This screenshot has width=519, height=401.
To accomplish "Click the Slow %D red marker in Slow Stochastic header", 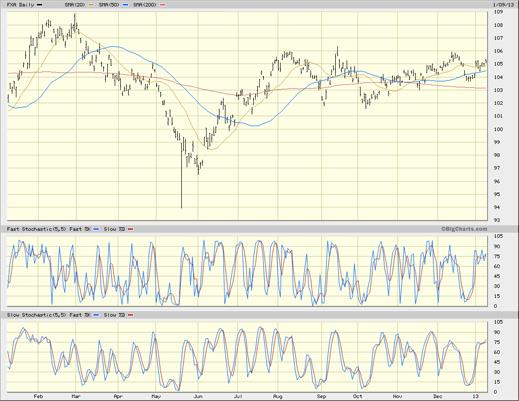I will pos(131,315).
